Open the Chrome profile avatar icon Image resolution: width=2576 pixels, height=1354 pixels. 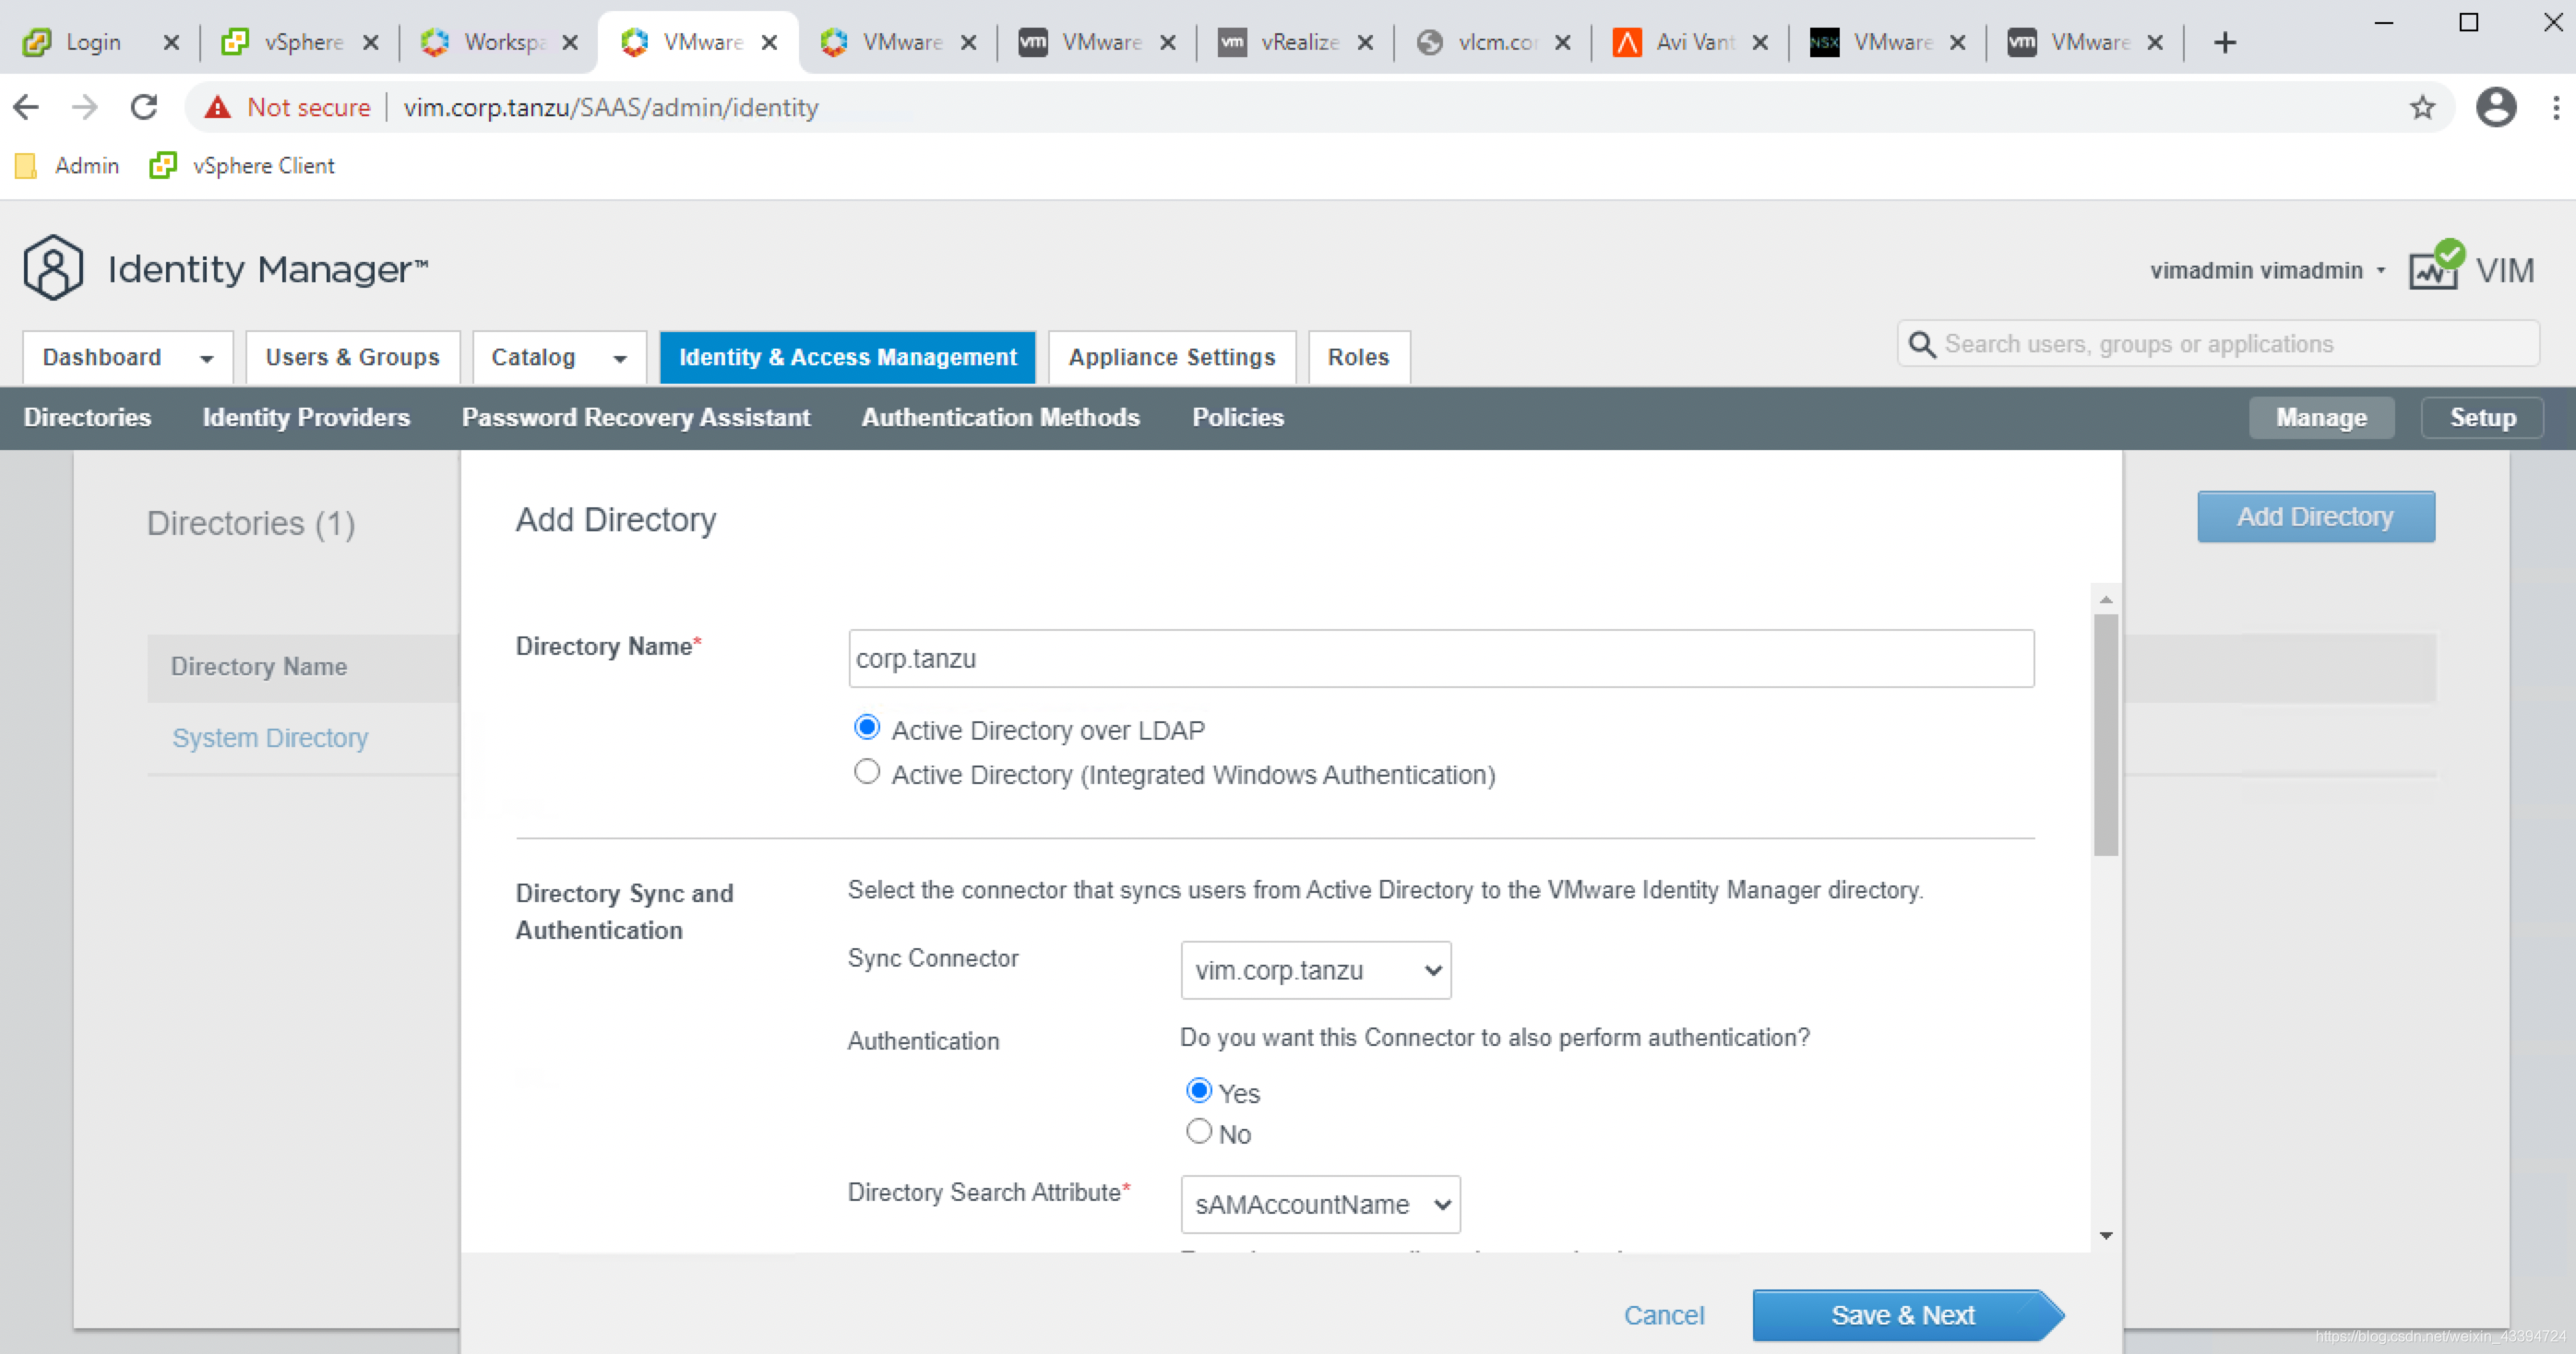click(x=2495, y=107)
